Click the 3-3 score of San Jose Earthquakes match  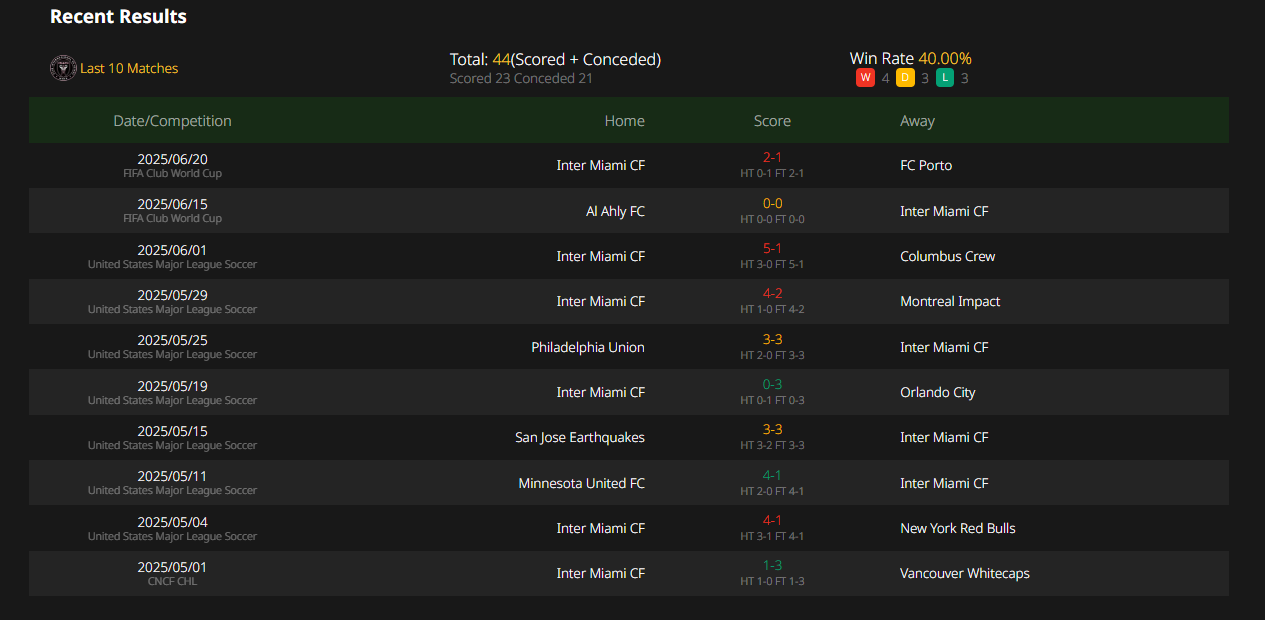pos(772,429)
